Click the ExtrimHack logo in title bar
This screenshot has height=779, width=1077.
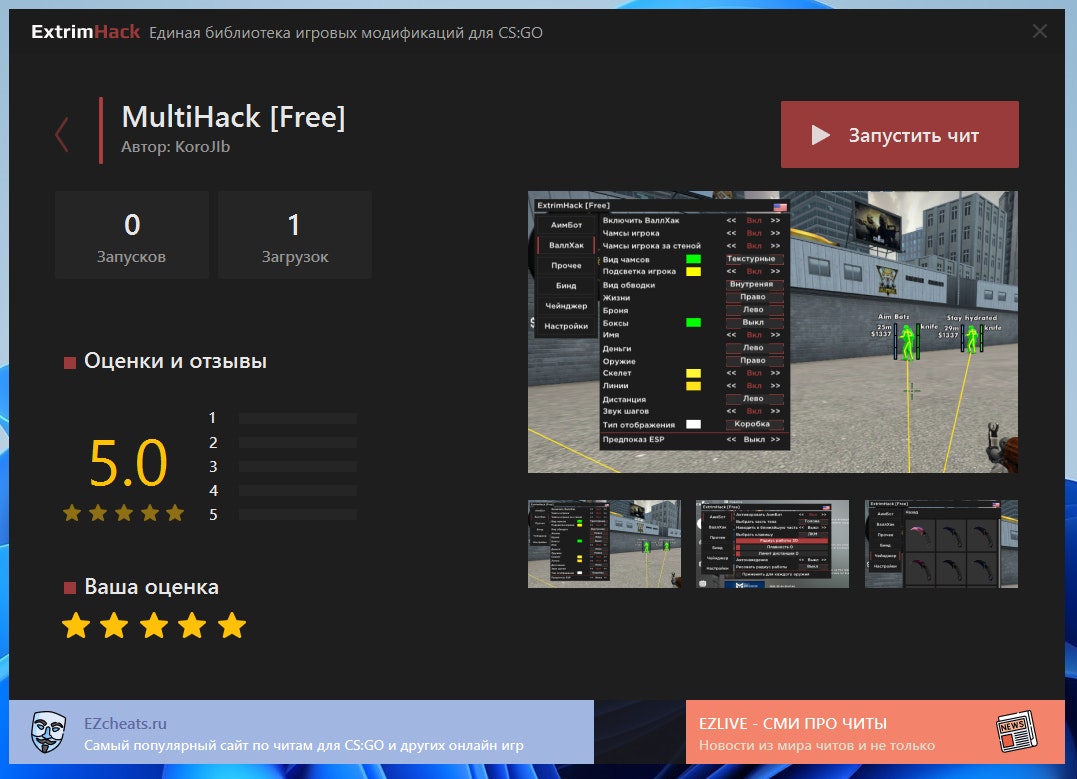click(x=86, y=32)
